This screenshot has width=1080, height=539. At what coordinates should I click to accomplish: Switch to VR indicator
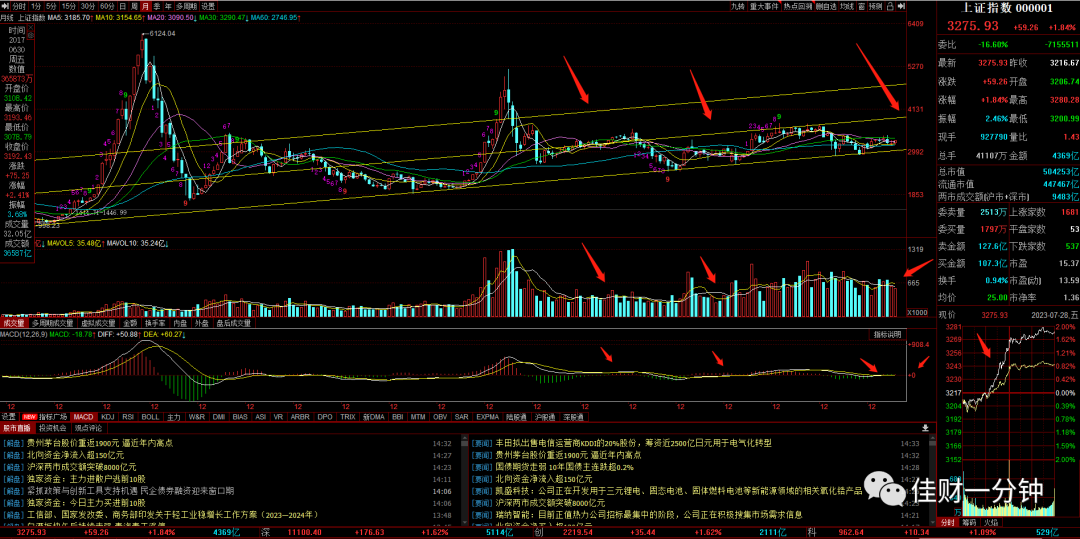278,417
